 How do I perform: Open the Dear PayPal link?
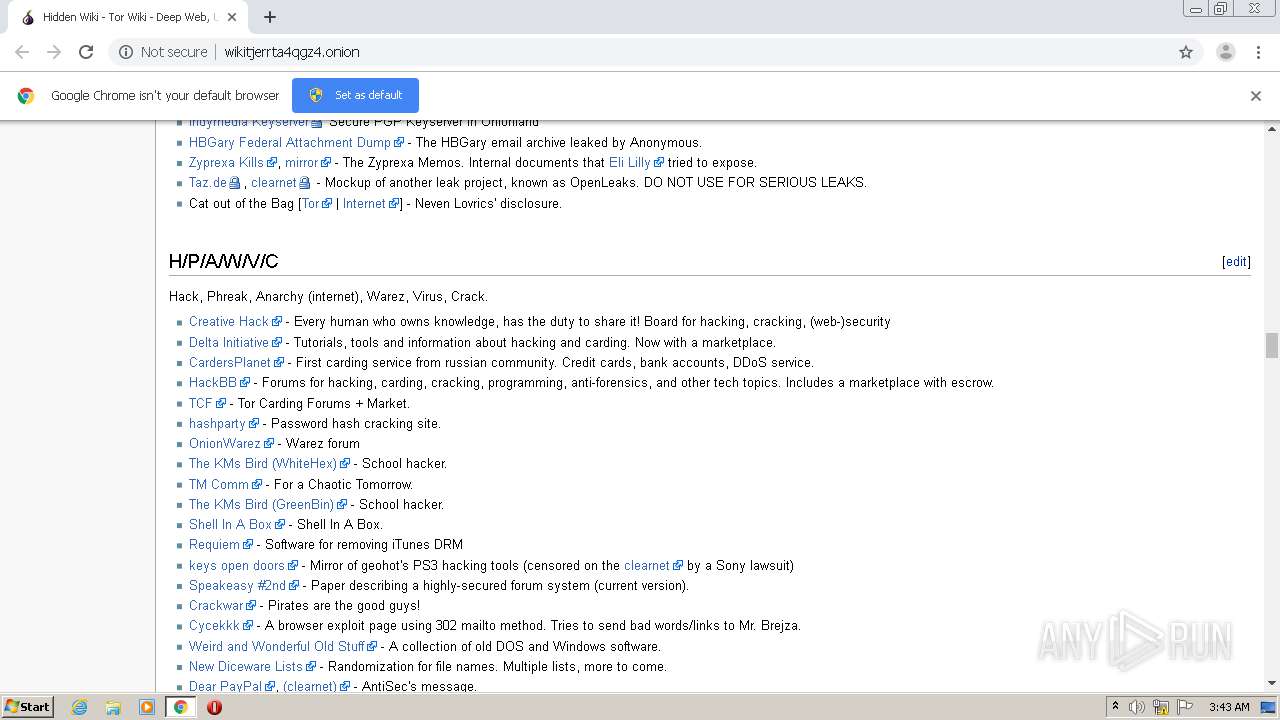[x=226, y=686]
